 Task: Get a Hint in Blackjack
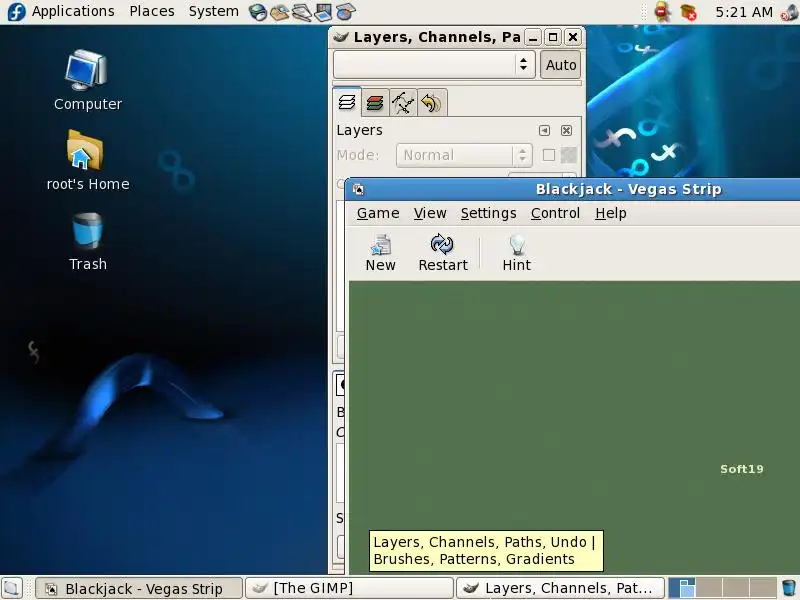point(516,253)
